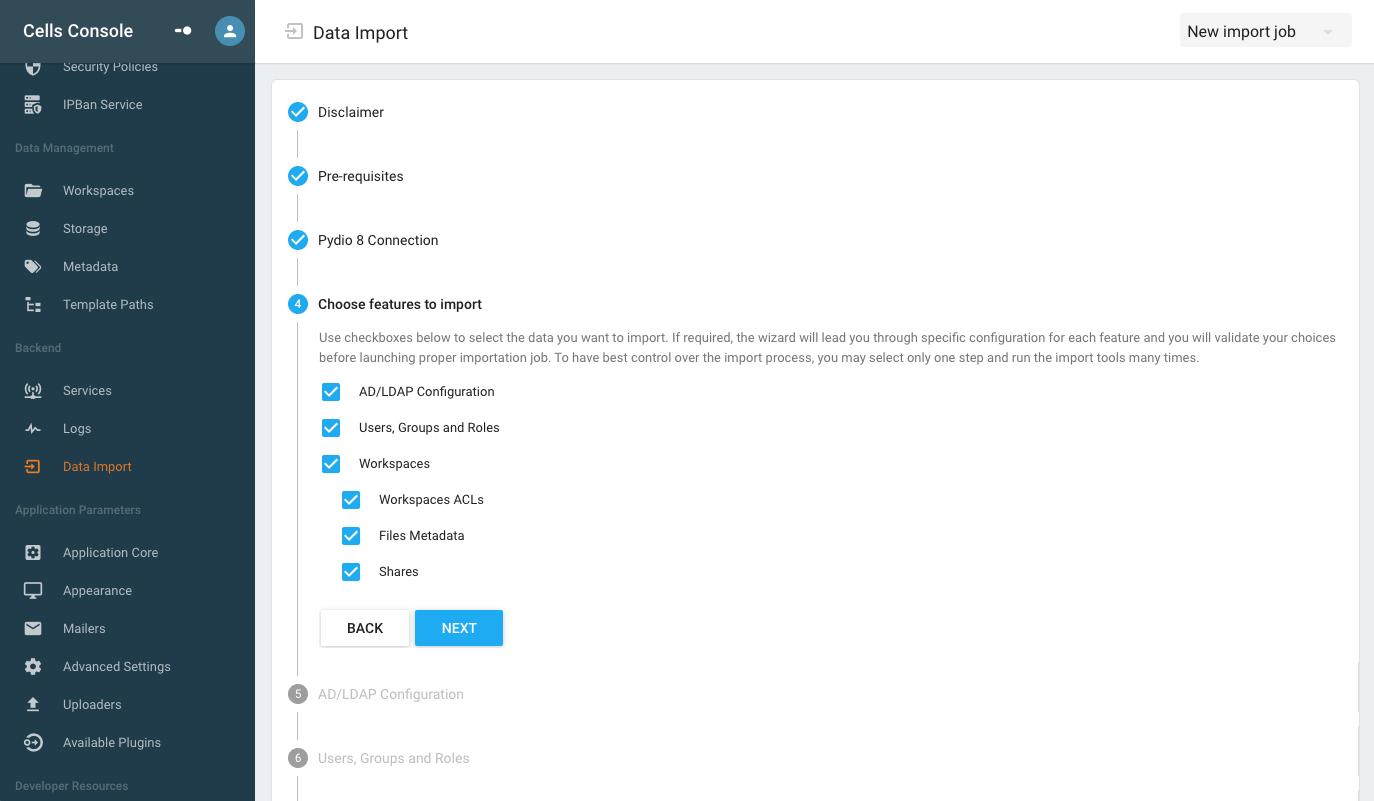Click the Pre-requisites step label
This screenshot has width=1374, height=801.
coord(361,176)
